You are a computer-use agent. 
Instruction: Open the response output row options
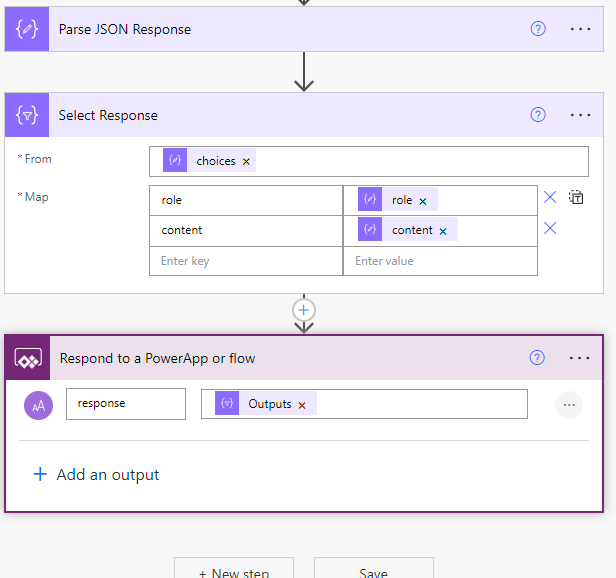(569, 405)
